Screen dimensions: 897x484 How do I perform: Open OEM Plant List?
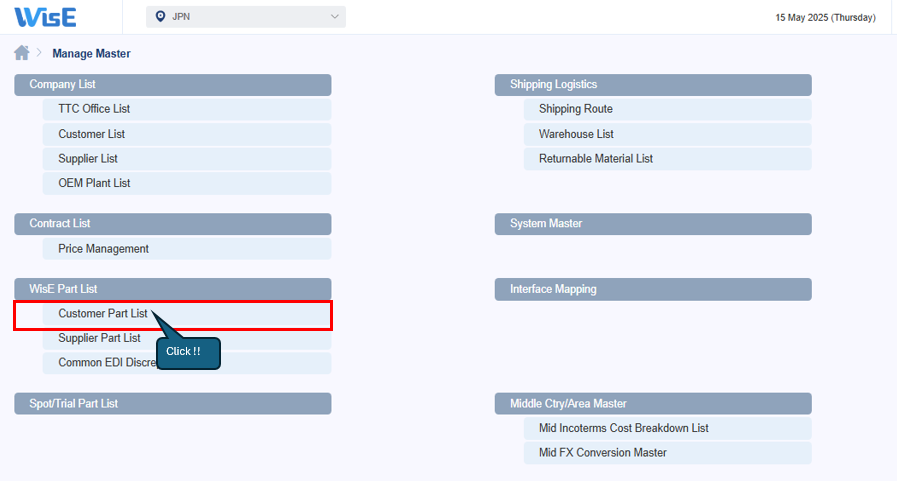click(94, 183)
